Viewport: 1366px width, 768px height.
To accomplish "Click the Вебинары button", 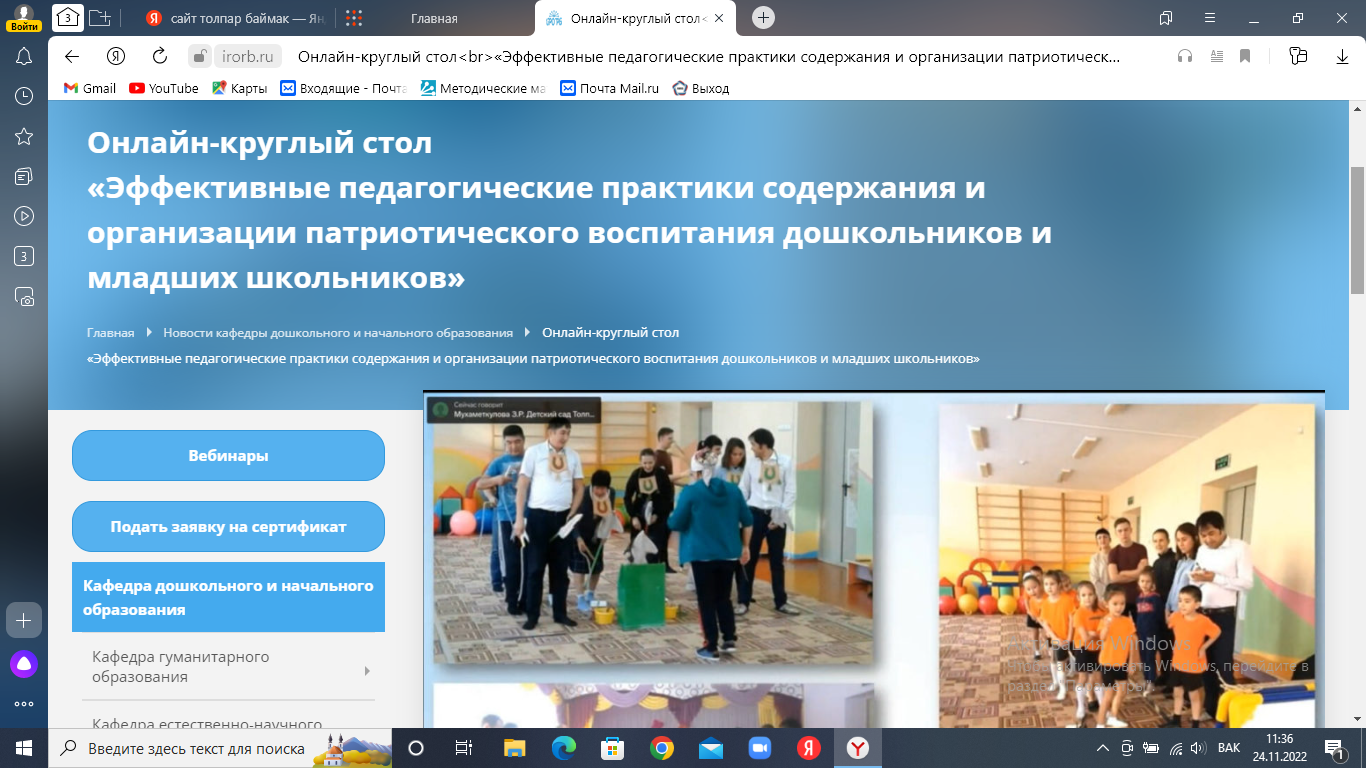I will point(228,456).
